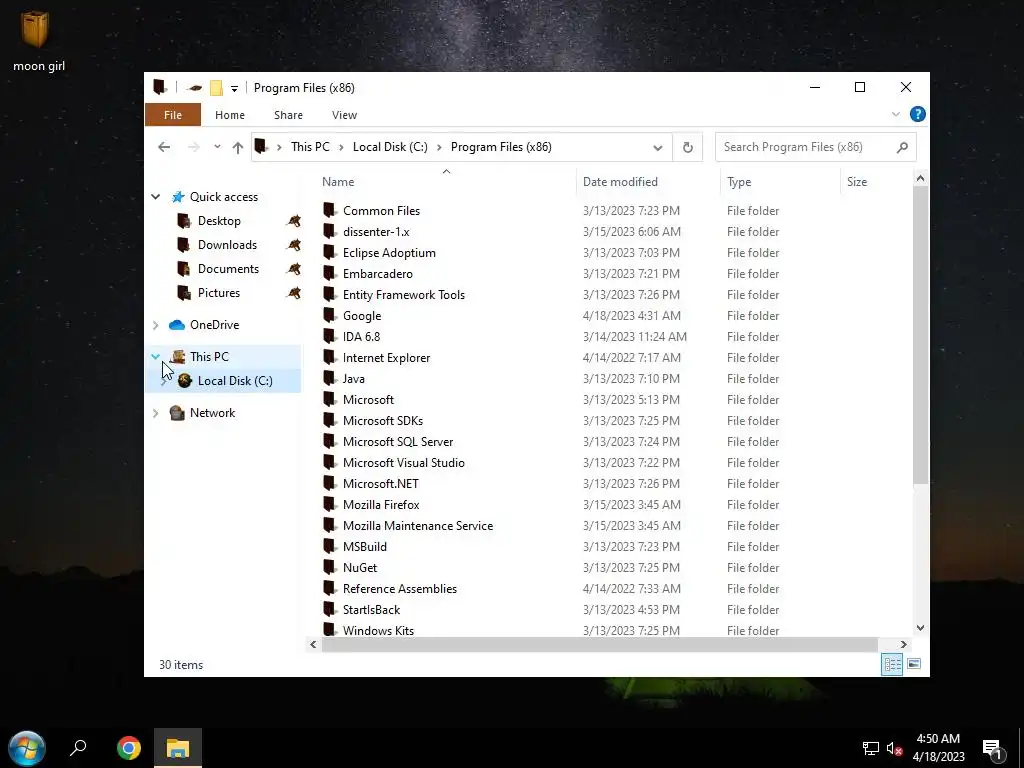Open Customize Quick Access Toolbar dropdown

(234, 88)
